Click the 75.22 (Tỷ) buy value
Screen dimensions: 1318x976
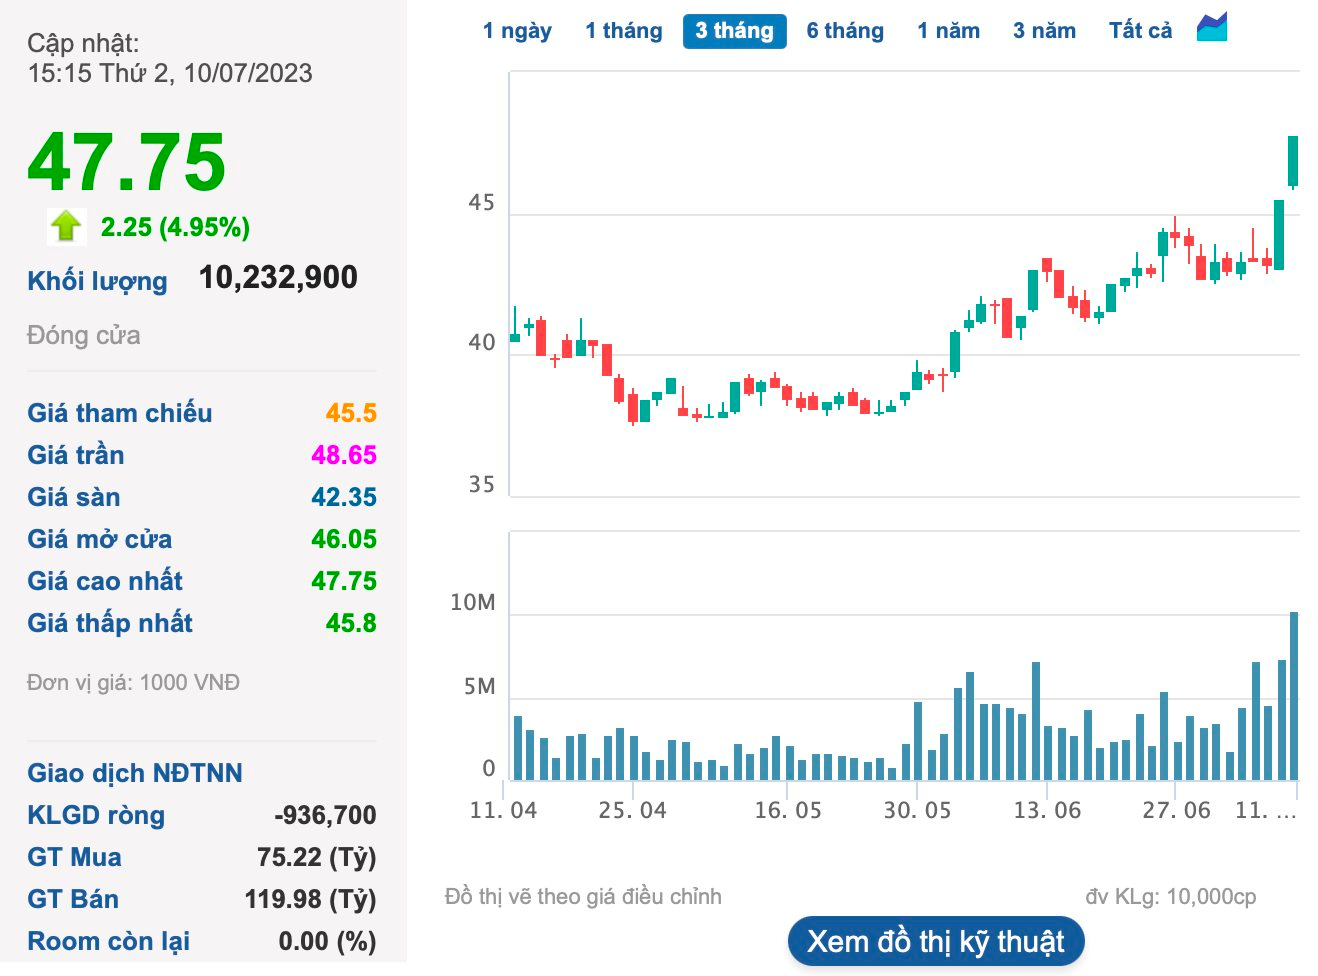click(x=317, y=857)
